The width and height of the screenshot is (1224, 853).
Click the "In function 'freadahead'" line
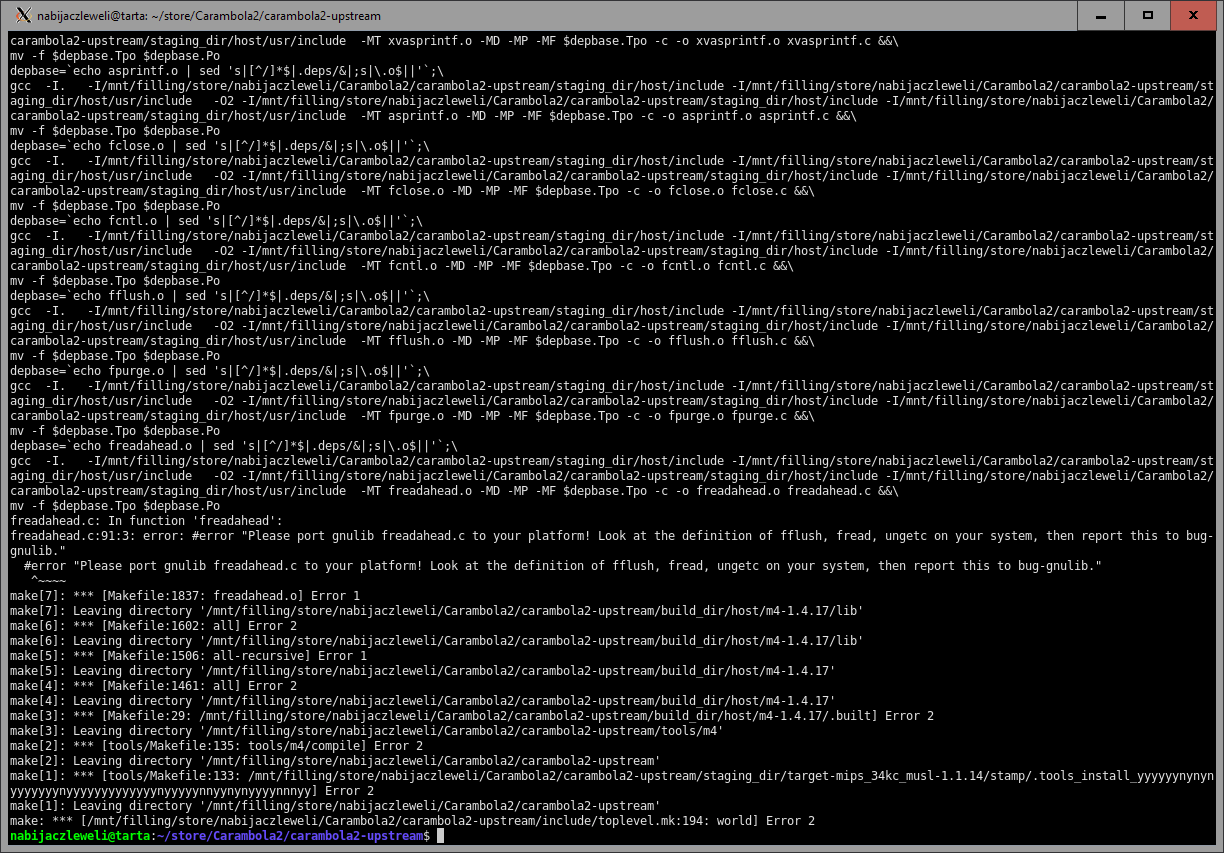147,521
